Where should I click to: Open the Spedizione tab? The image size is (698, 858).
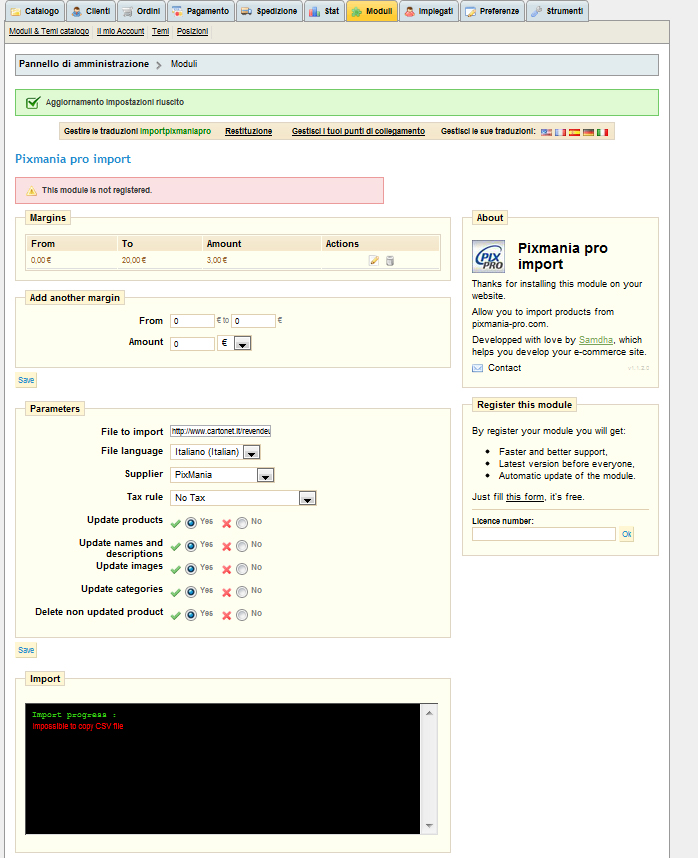point(270,11)
